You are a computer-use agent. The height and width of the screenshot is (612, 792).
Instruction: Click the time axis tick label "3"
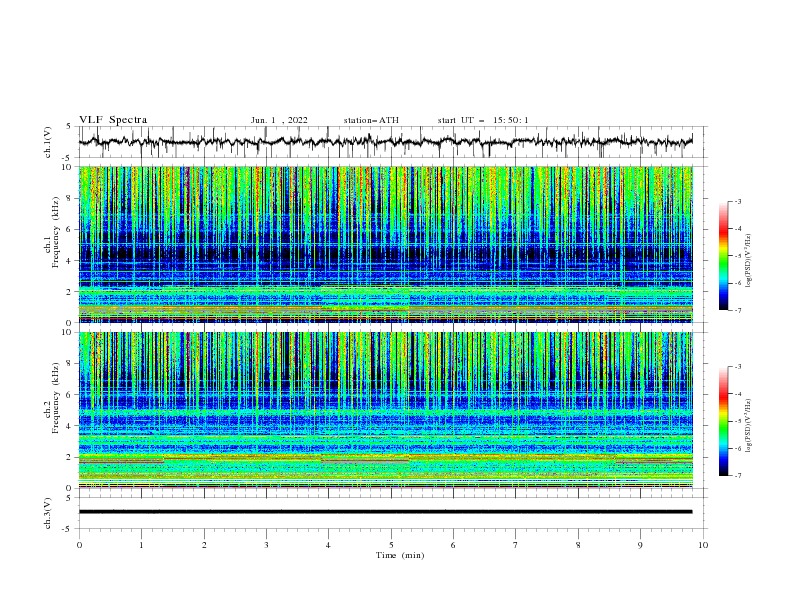[266, 545]
